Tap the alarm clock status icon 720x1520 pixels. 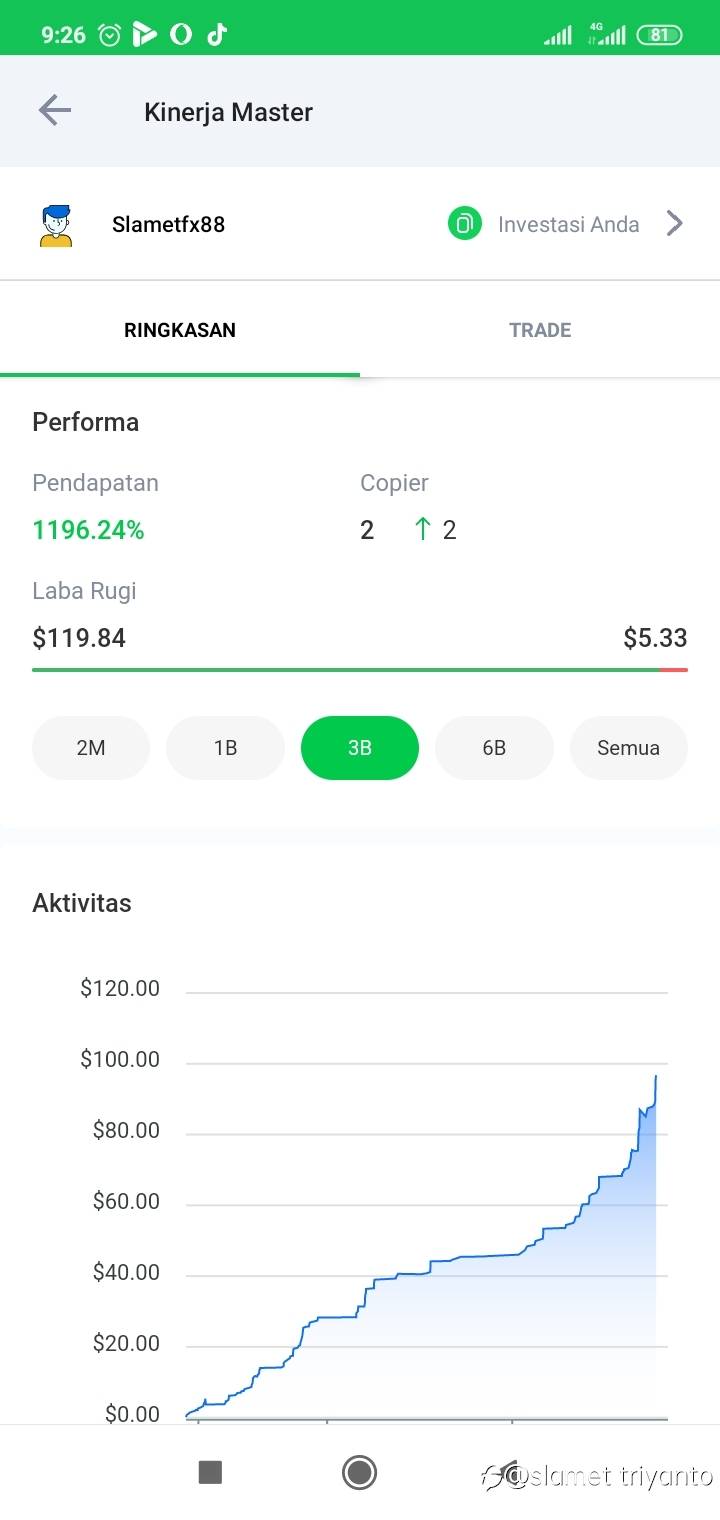tap(109, 35)
